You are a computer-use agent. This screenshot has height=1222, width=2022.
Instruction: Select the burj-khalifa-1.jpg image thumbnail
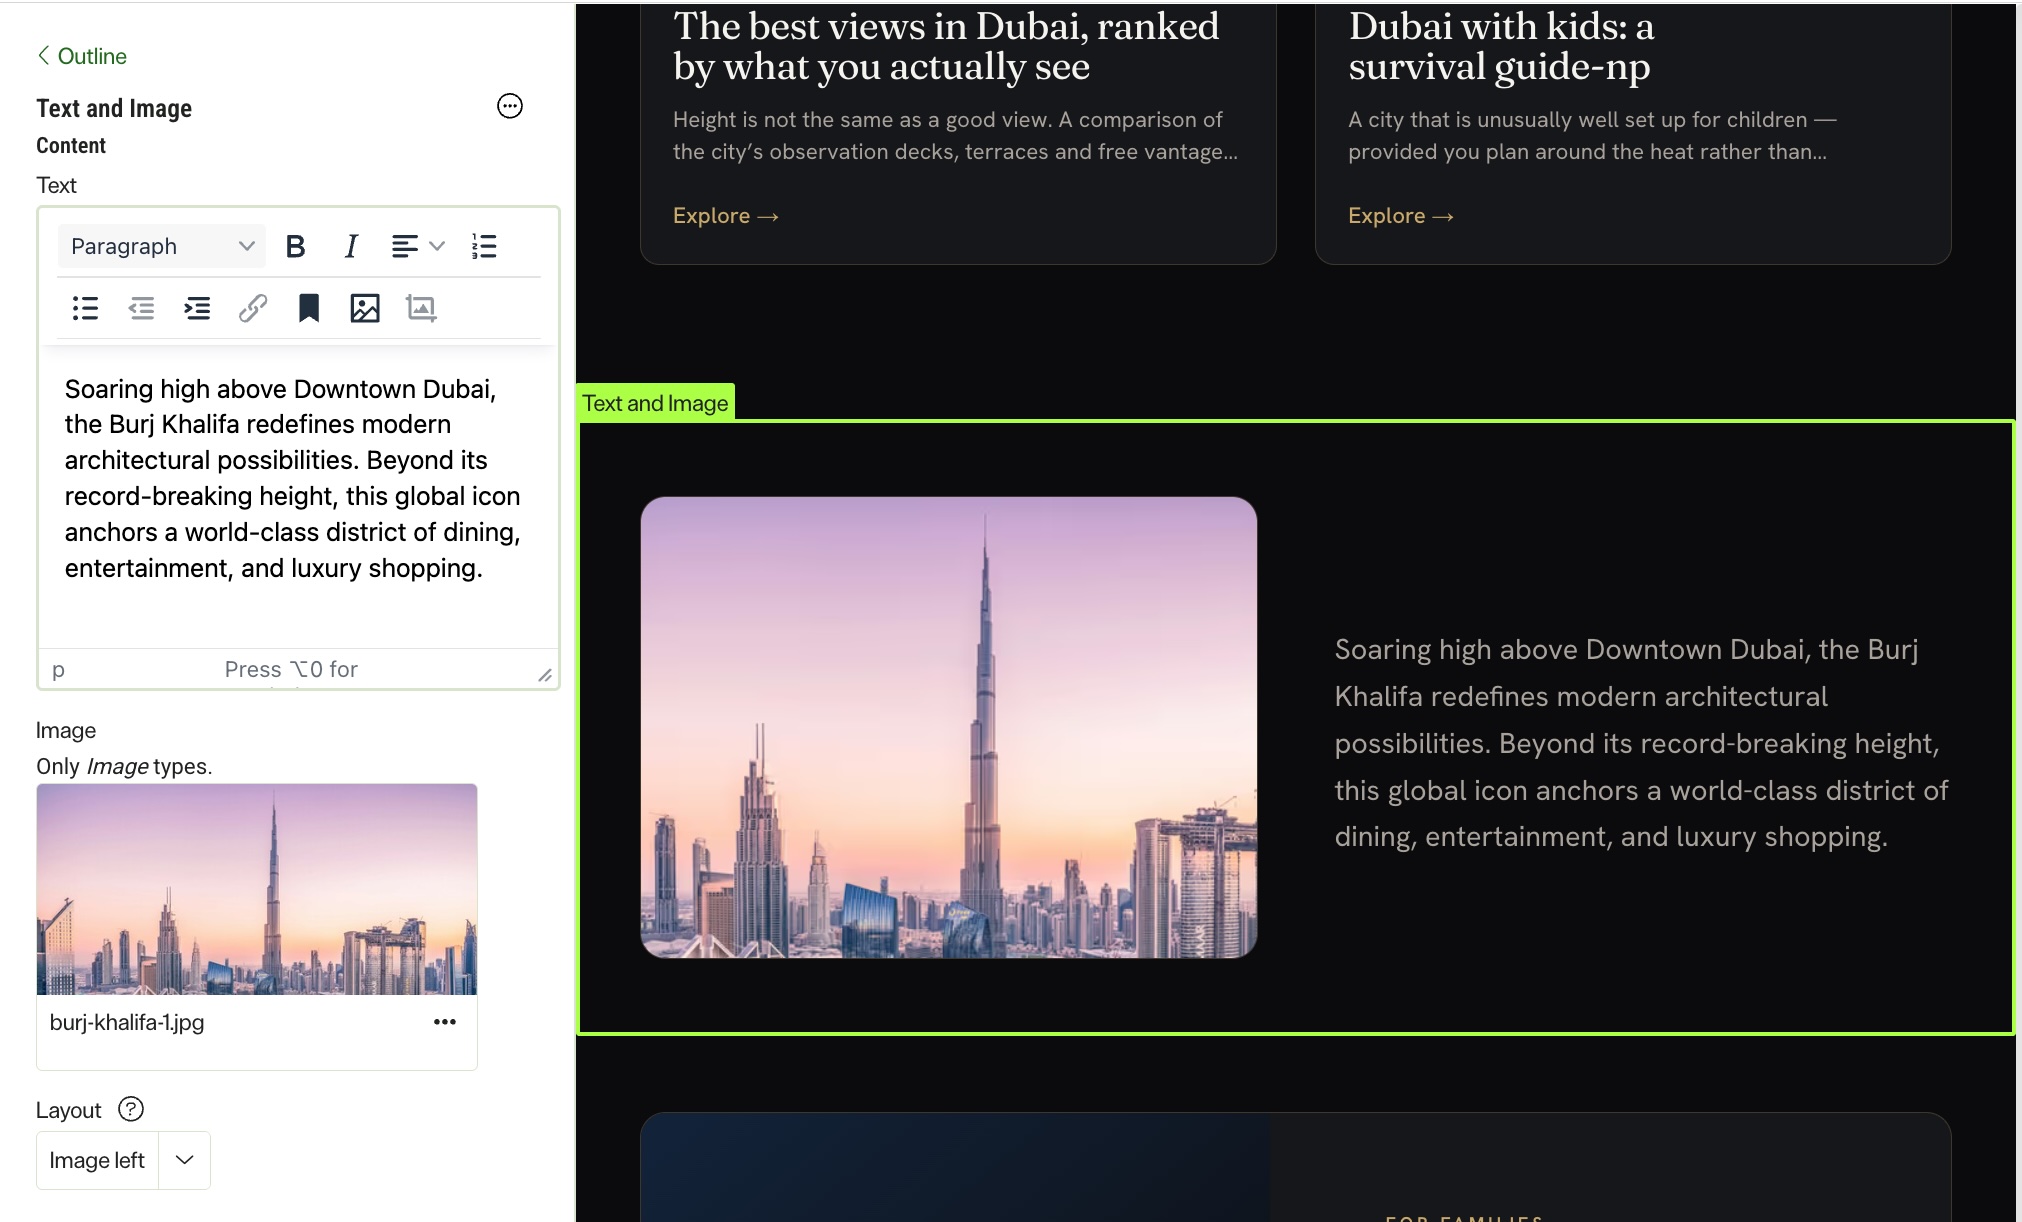pos(257,889)
